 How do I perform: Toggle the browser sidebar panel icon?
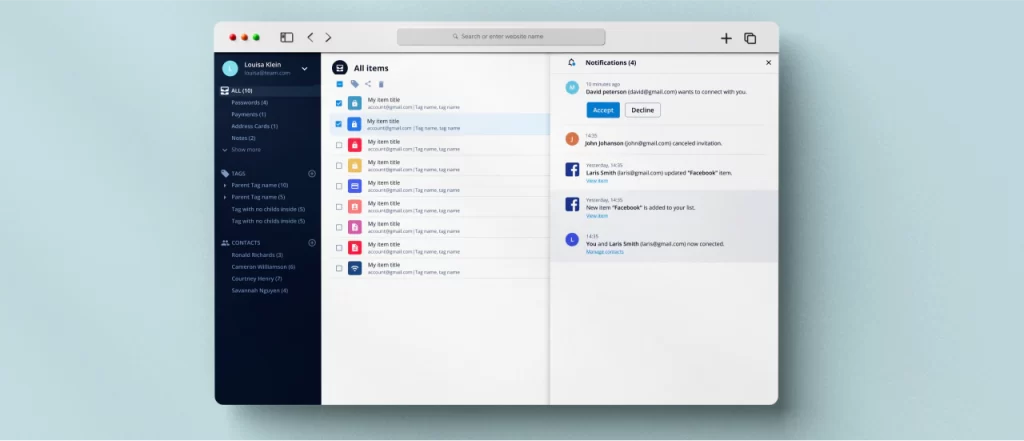point(287,37)
